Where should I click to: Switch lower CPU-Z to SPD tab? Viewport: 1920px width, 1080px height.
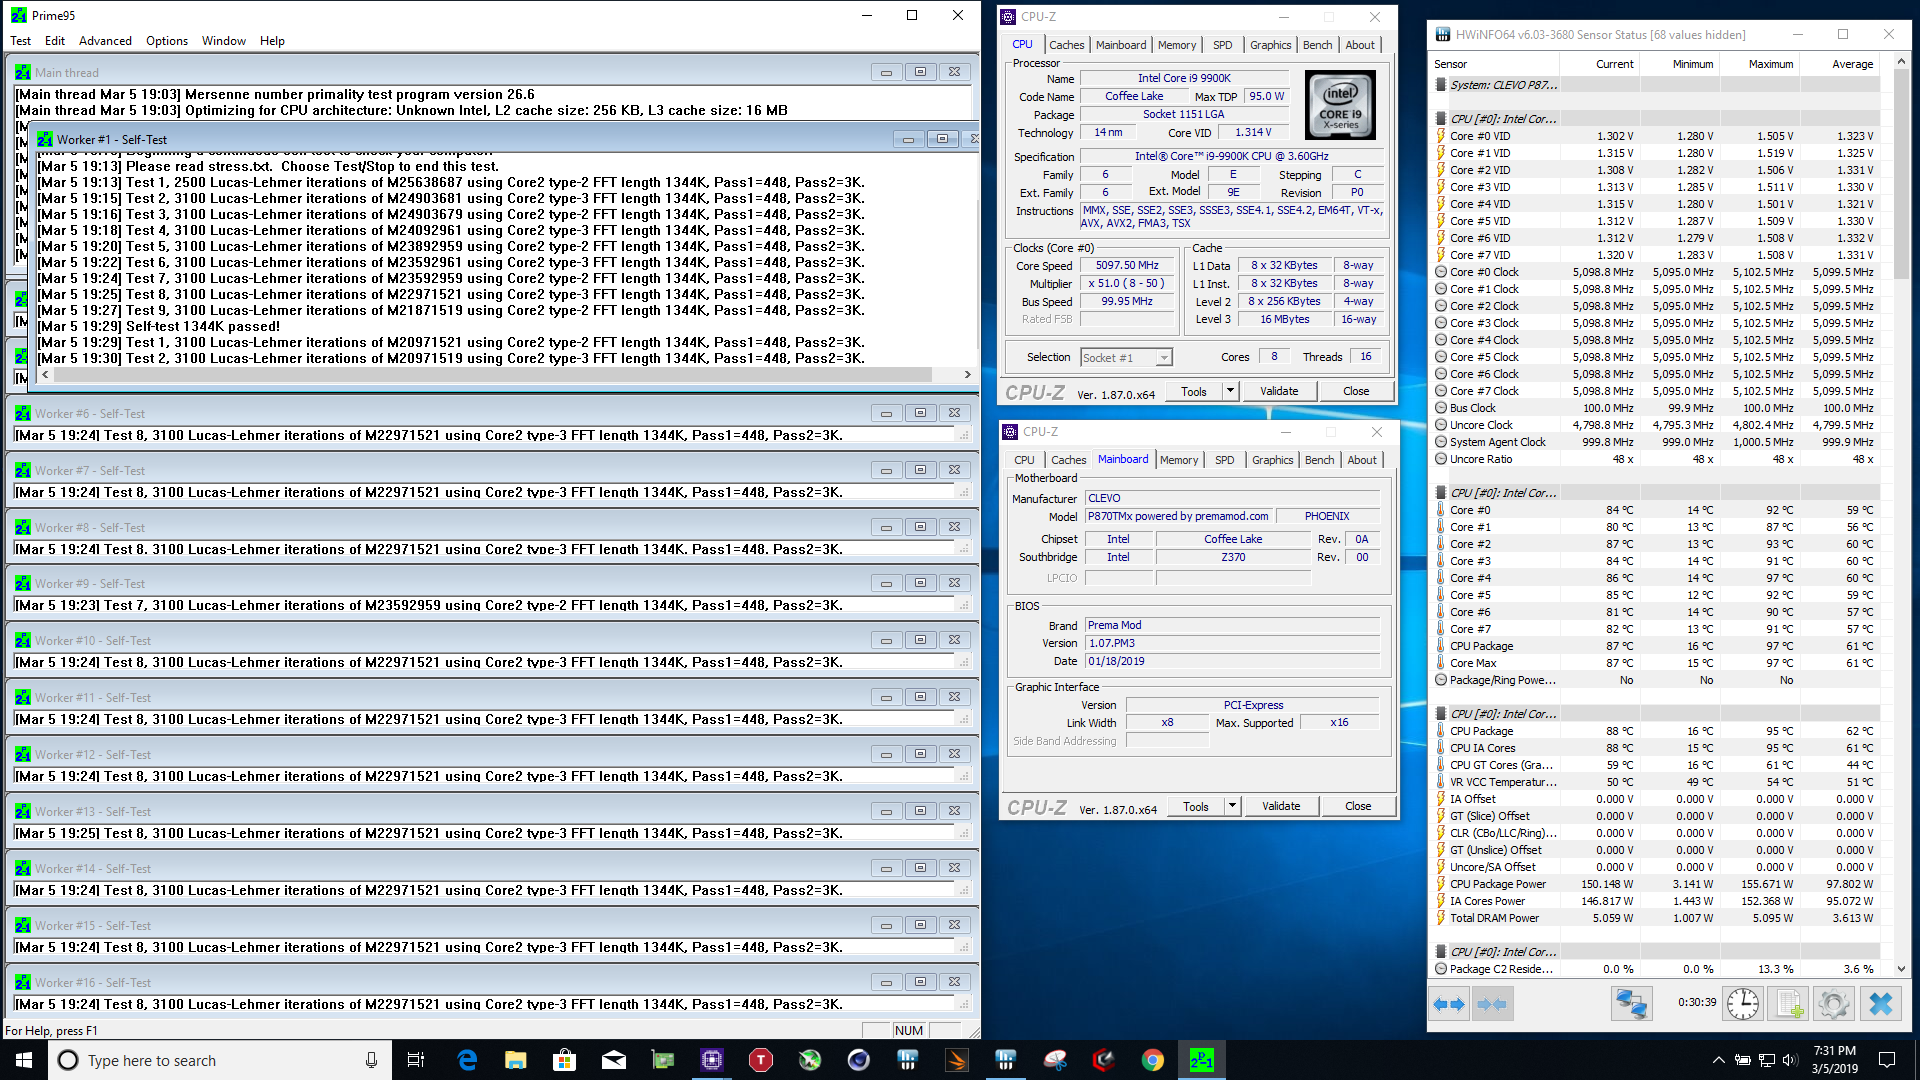click(x=1225, y=460)
